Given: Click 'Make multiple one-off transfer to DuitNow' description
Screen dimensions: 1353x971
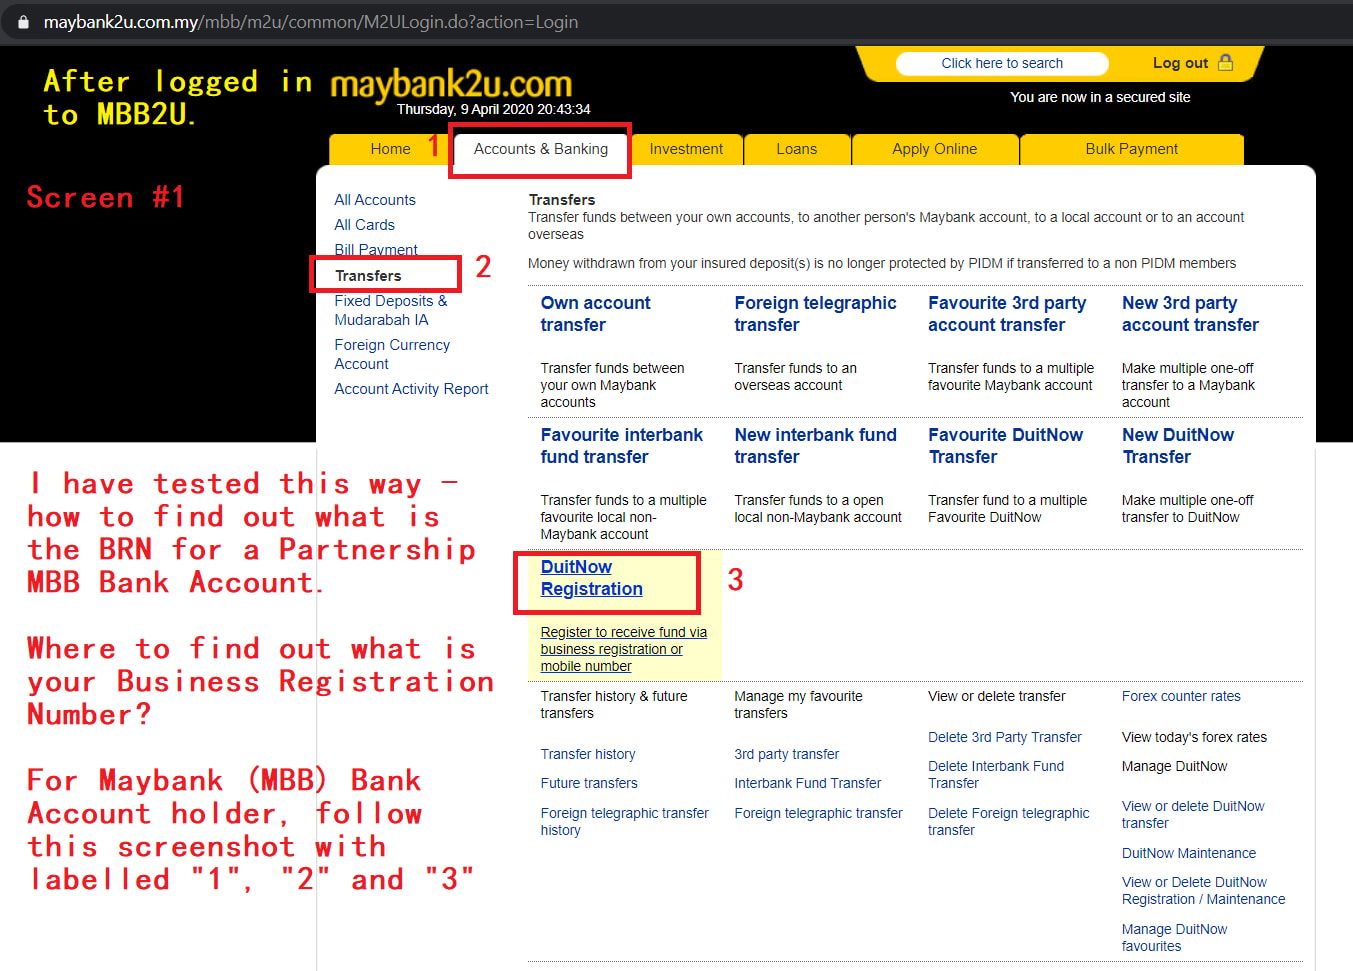Looking at the screenshot, I should [x=1188, y=508].
